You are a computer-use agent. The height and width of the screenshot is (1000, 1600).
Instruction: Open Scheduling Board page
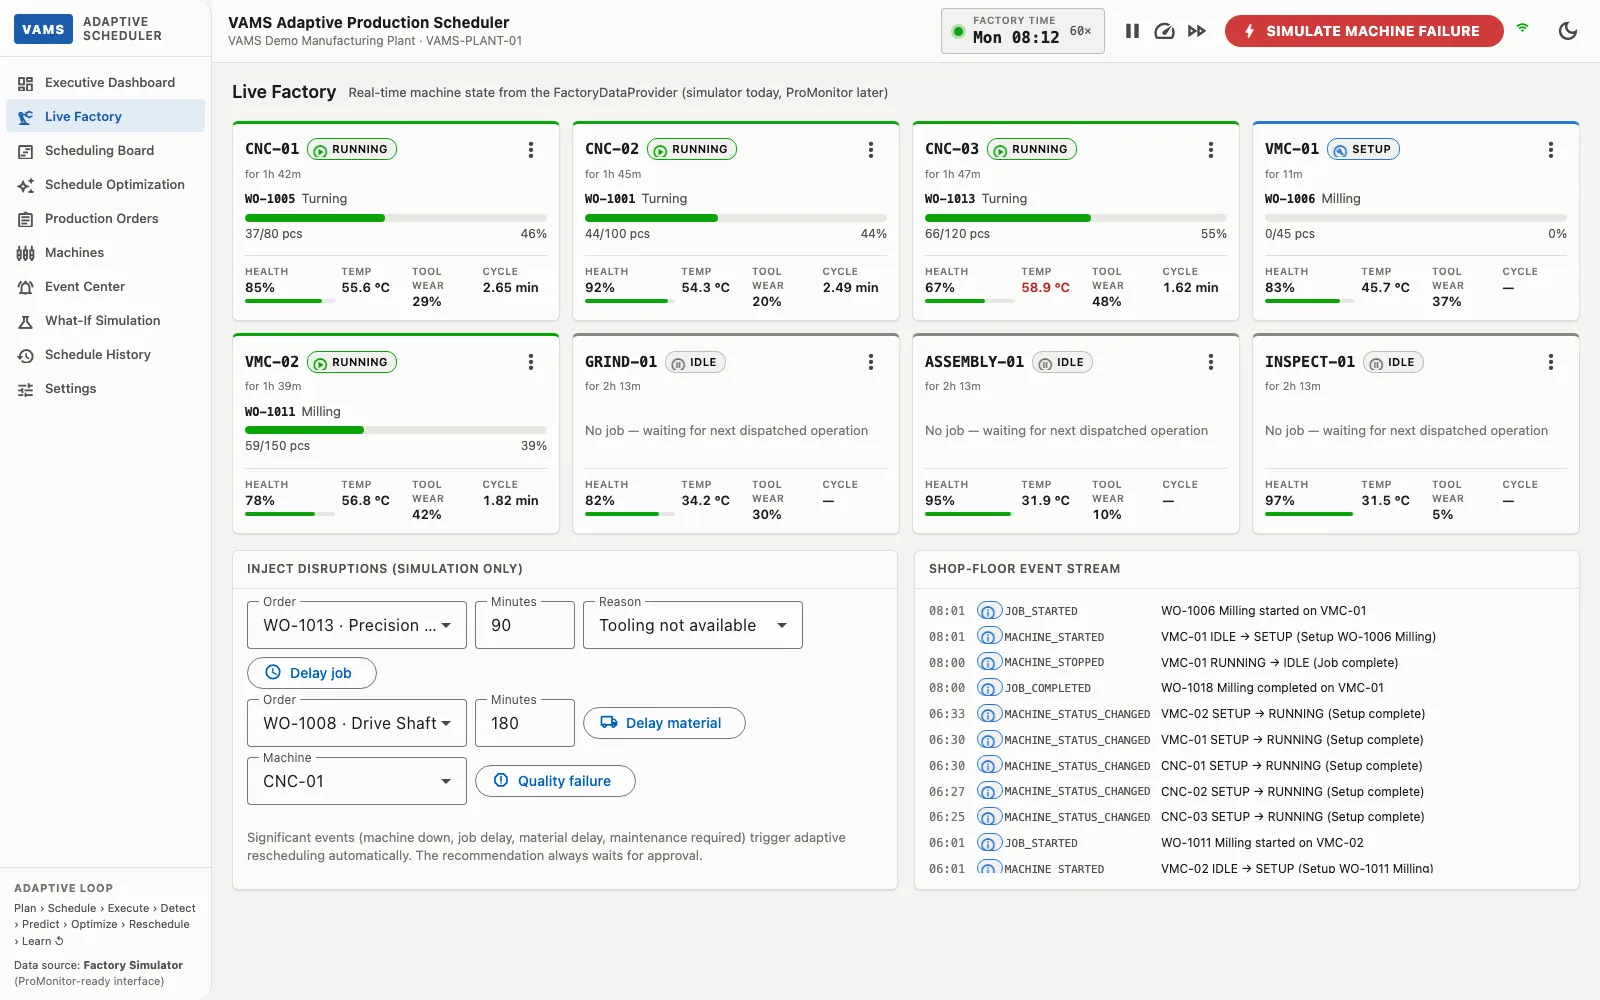(x=105, y=151)
